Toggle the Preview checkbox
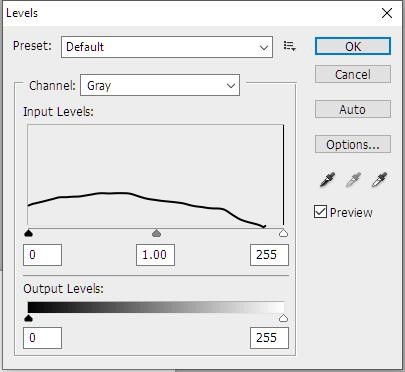The width and height of the screenshot is (405, 372). (x=320, y=212)
